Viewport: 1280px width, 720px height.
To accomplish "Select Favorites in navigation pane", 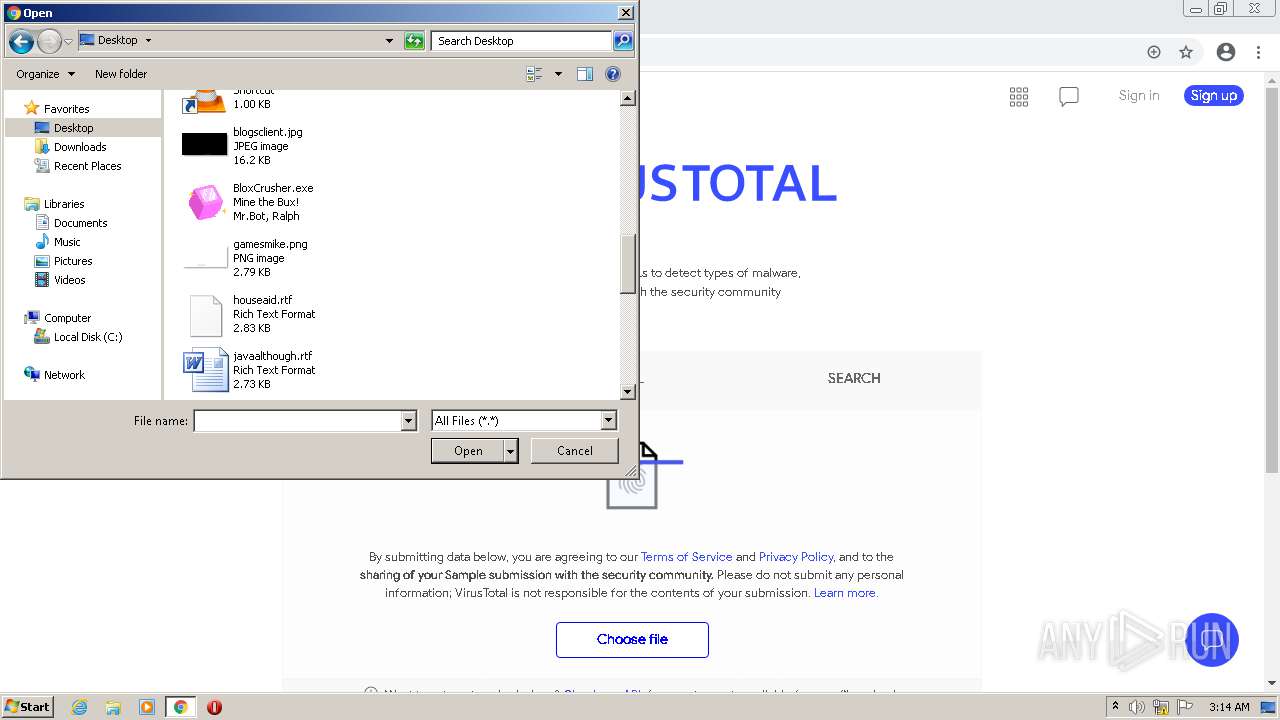I will (x=66, y=109).
